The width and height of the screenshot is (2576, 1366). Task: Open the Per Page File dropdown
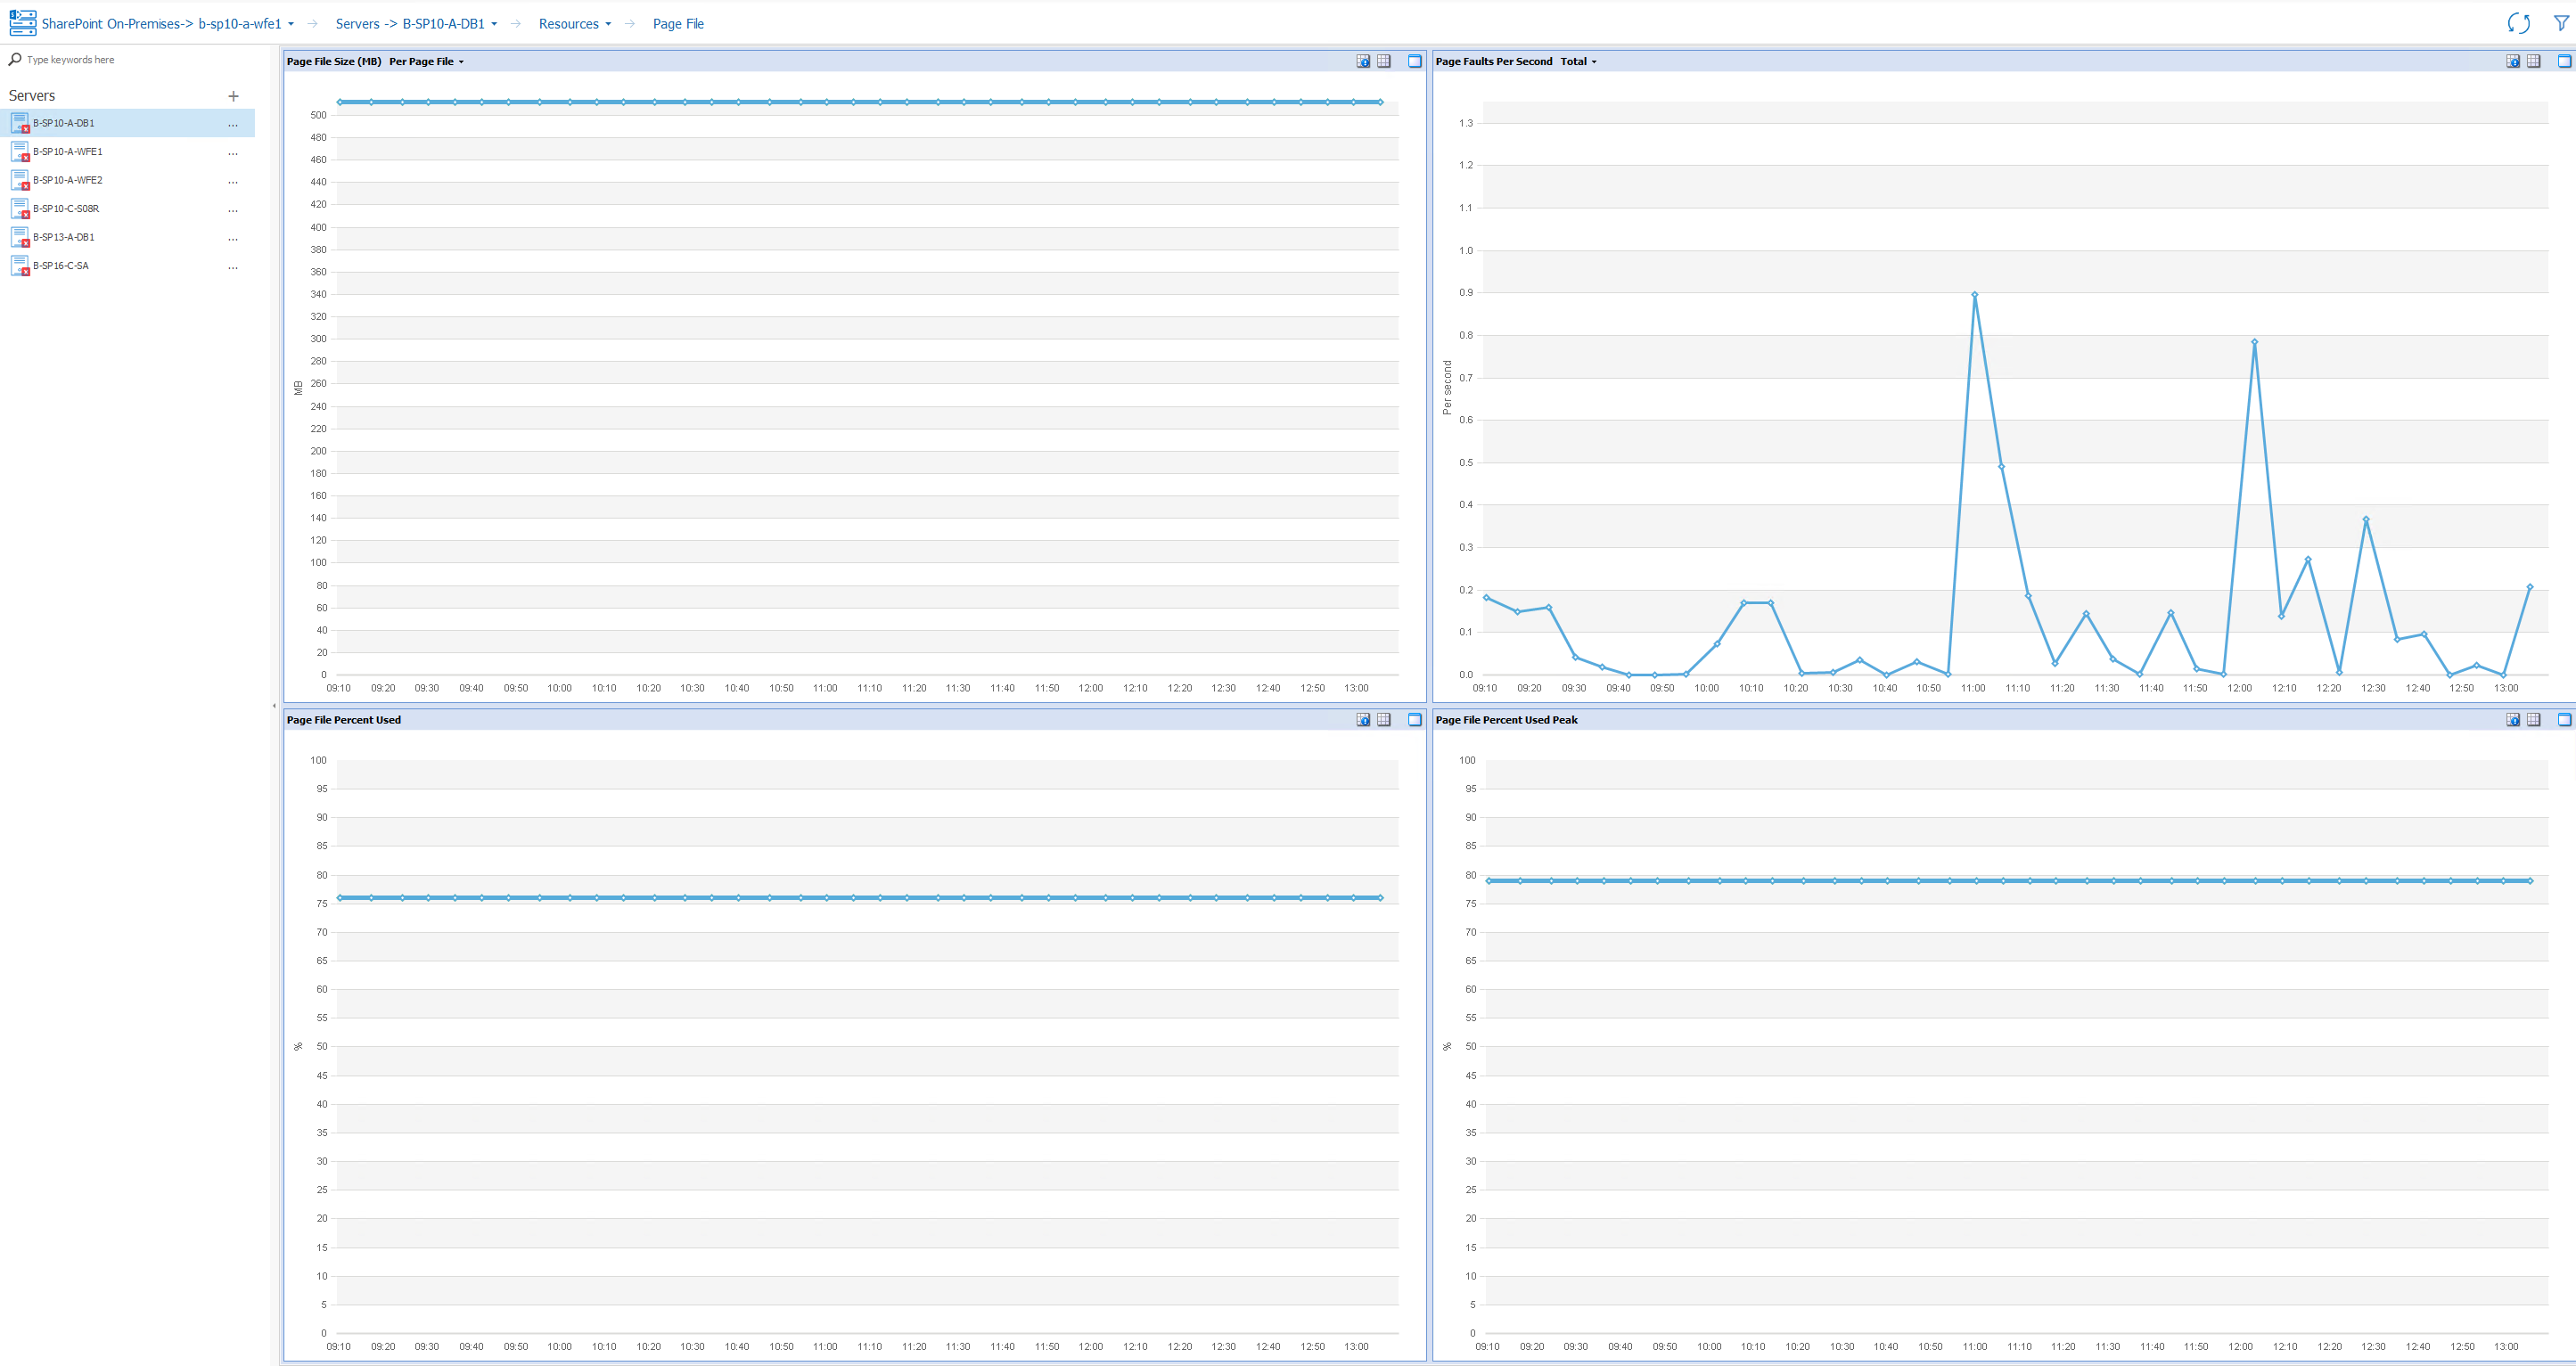coord(427,61)
